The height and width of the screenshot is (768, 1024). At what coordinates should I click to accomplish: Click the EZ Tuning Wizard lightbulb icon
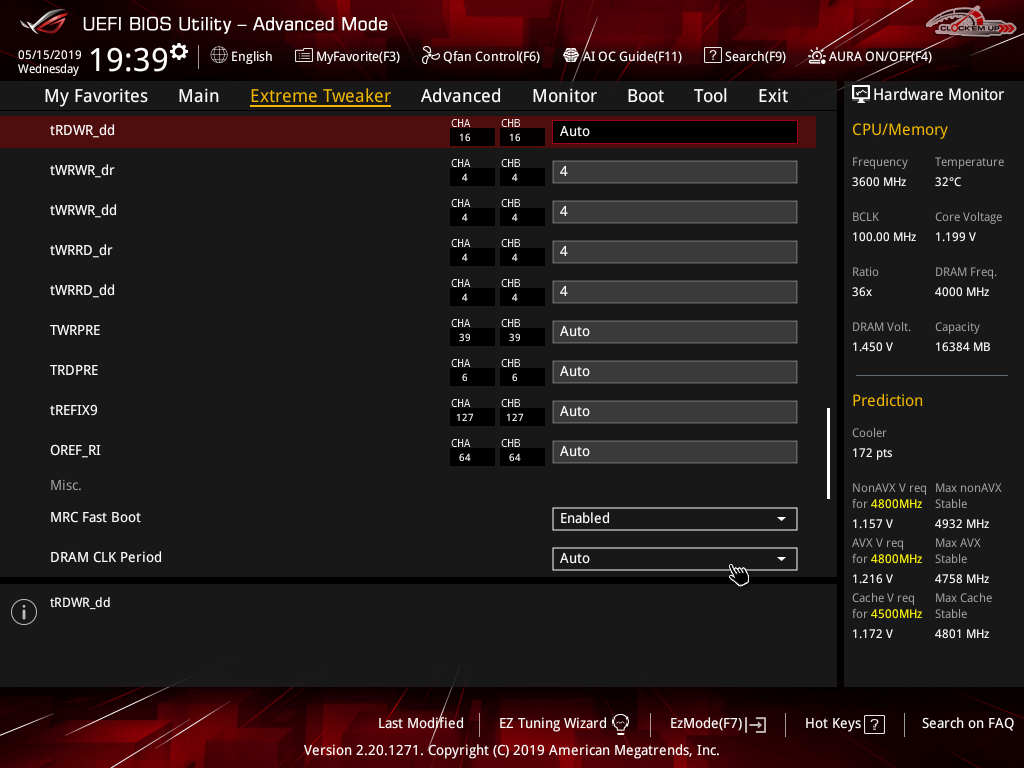pos(620,723)
